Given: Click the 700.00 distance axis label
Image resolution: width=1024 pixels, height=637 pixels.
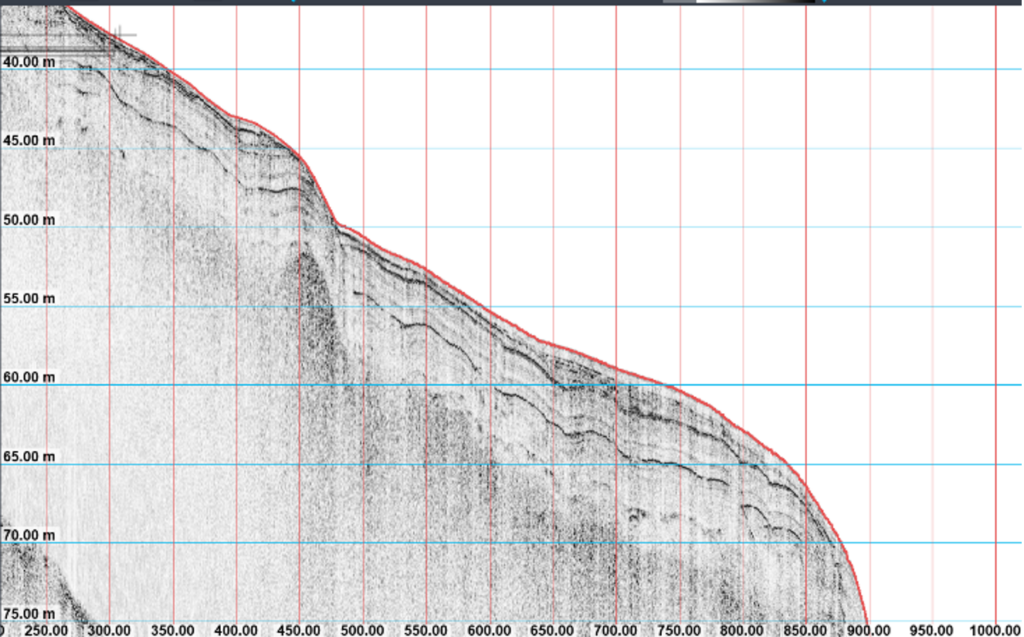Looking at the screenshot, I should [x=616, y=631].
